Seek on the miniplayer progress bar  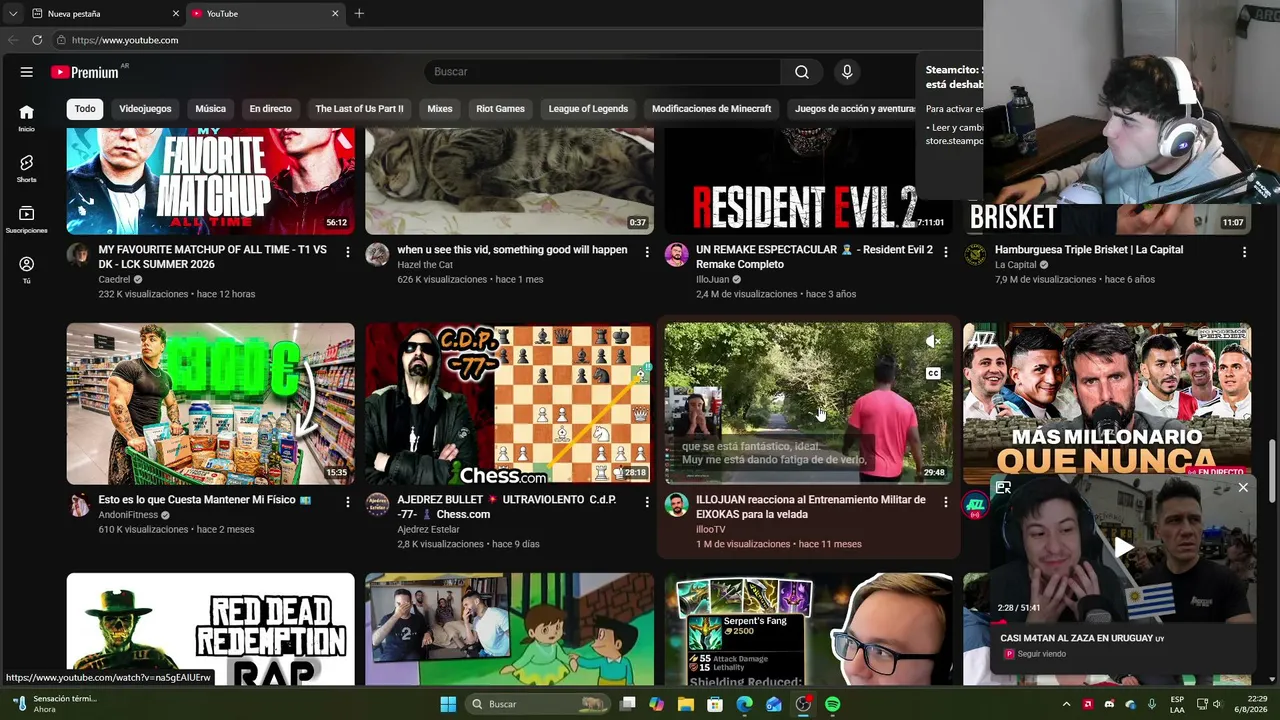pyautogui.click(x=1123, y=624)
